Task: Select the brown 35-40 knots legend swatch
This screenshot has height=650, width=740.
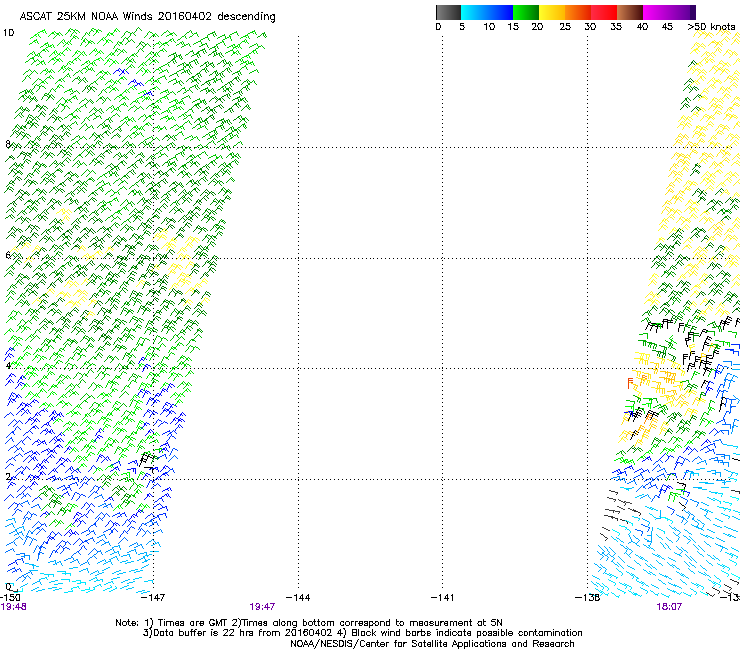Action: point(630,12)
